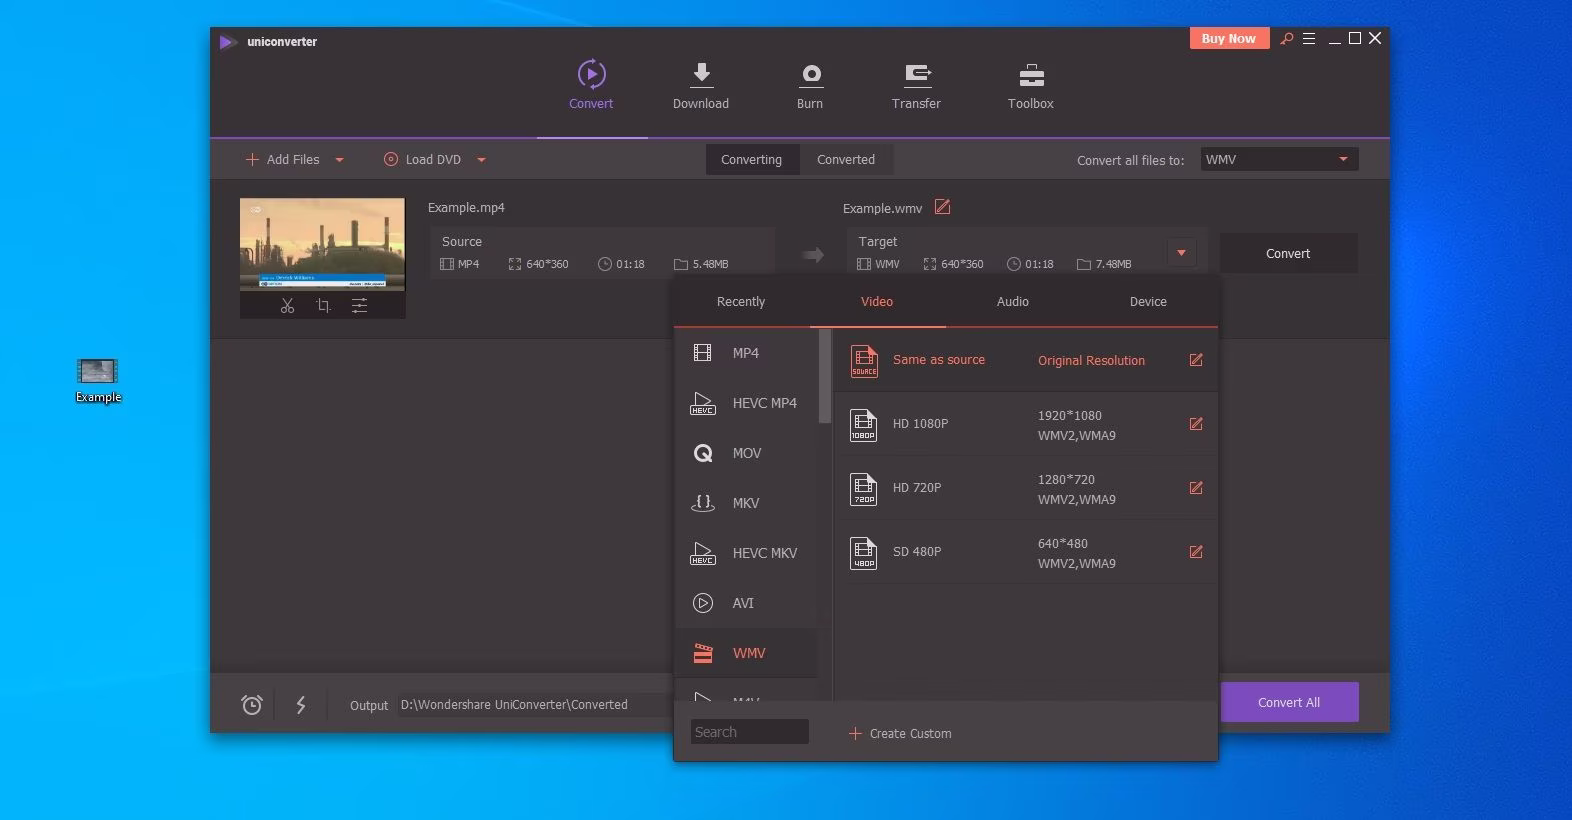Open the Convert section icon

pos(591,74)
